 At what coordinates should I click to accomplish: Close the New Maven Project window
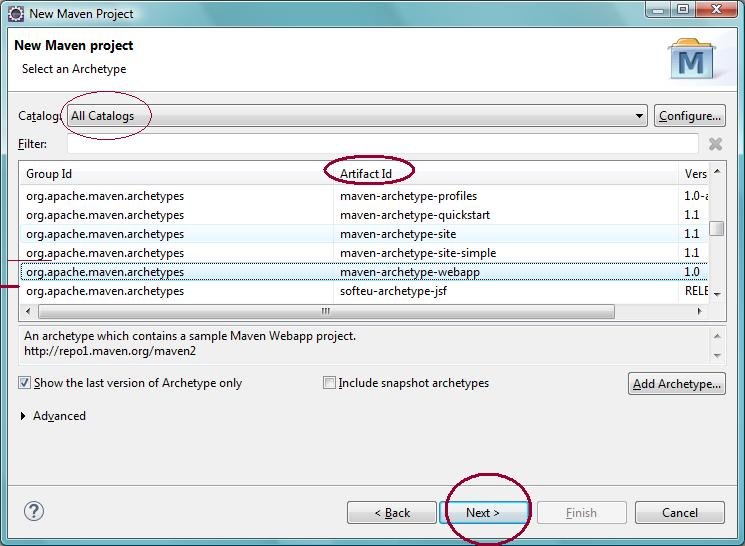click(x=716, y=10)
